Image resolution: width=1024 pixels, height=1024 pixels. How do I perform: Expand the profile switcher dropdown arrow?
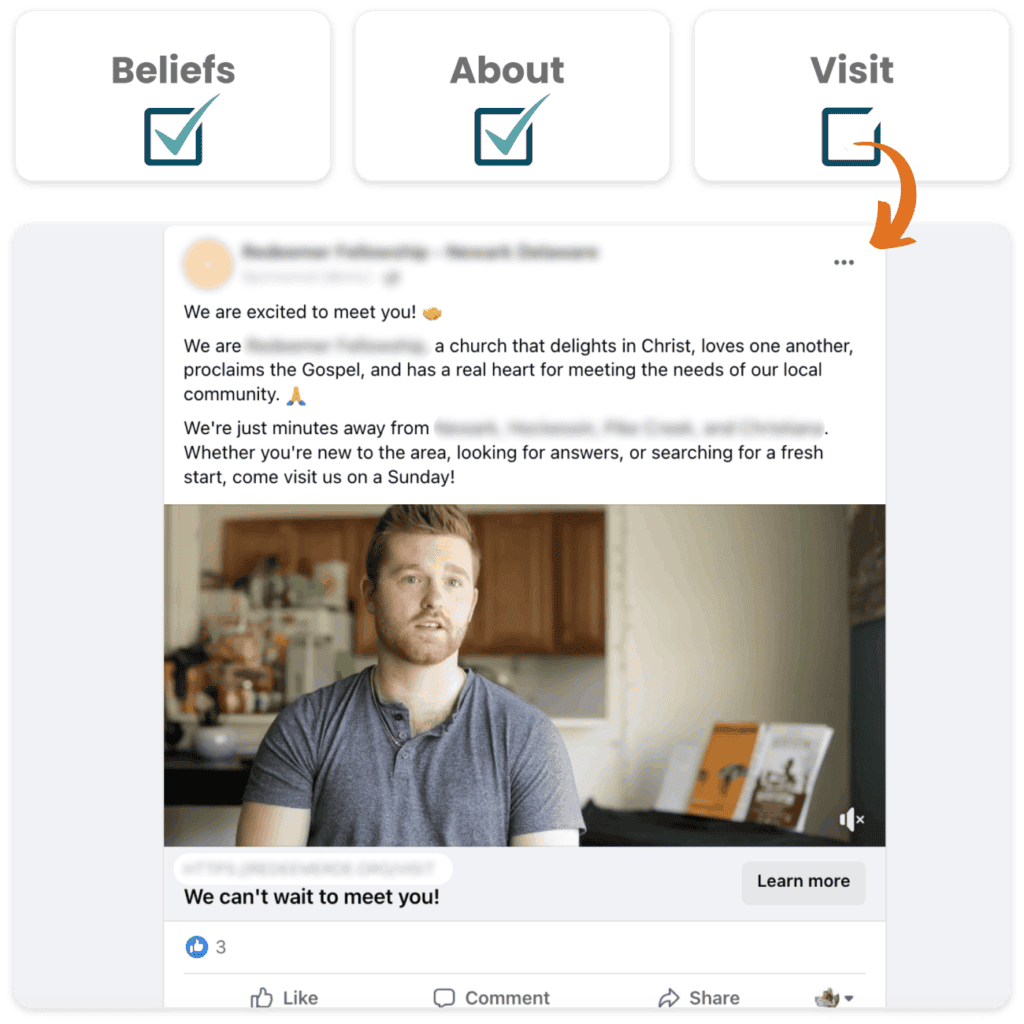[848, 998]
